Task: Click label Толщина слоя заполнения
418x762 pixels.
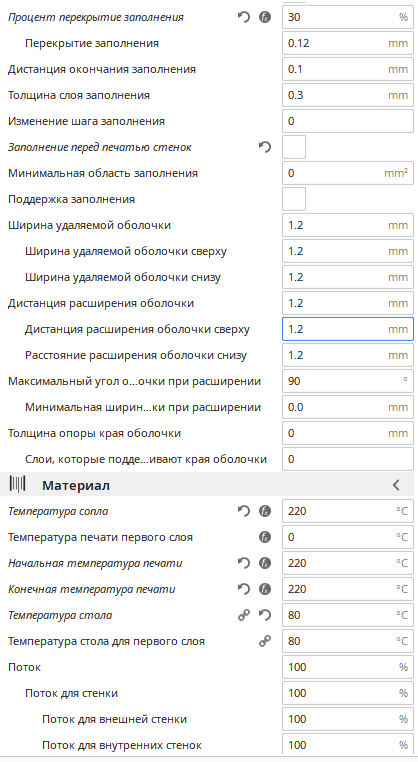Action: [x=79, y=95]
